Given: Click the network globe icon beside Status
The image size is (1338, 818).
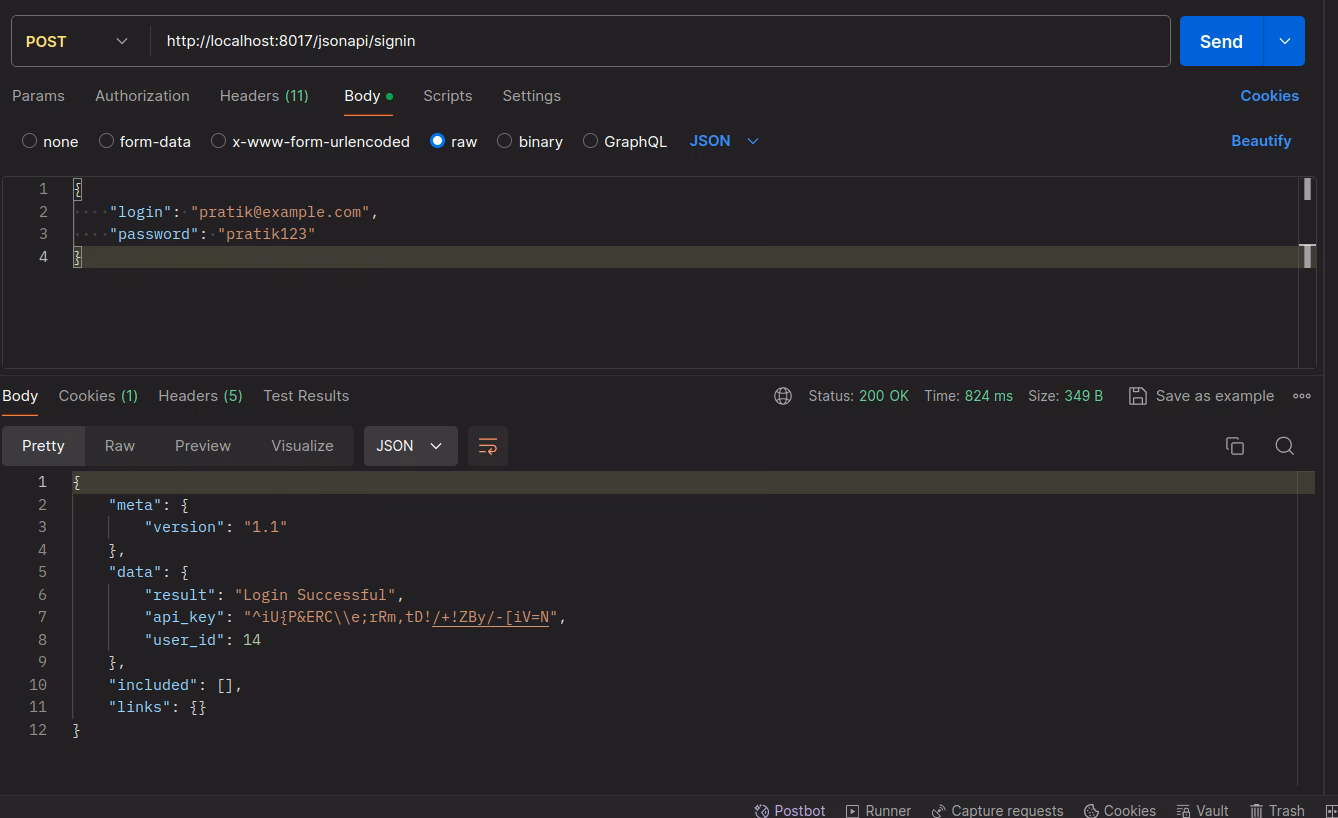Looking at the screenshot, I should pyautogui.click(x=783, y=396).
